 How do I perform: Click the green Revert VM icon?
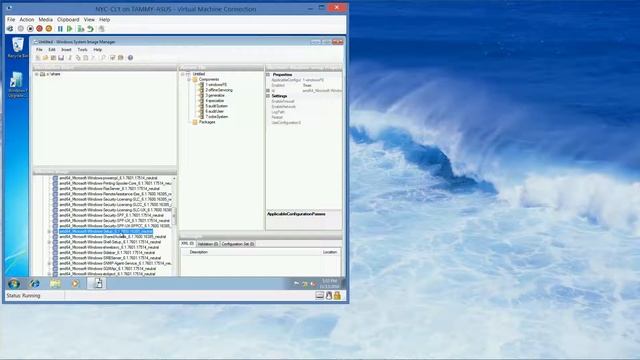click(x=90, y=29)
